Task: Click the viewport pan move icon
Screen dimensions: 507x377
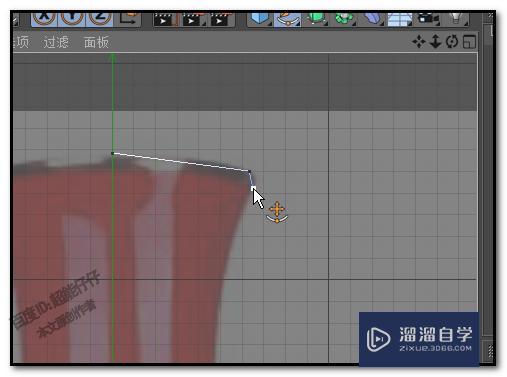Action: pyautogui.click(x=419, y=42)
